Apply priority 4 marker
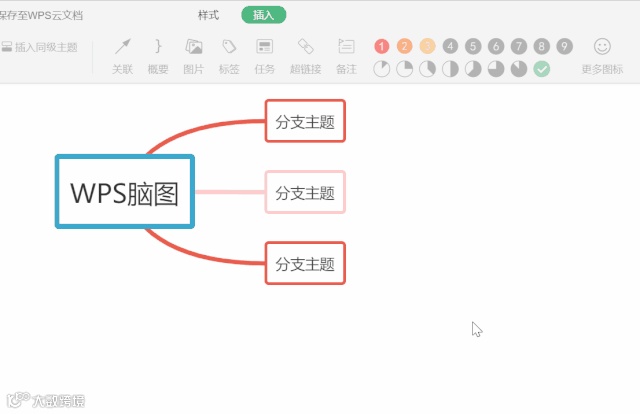The width and height of the screenshot is (640, 414). tap(450, 46)
